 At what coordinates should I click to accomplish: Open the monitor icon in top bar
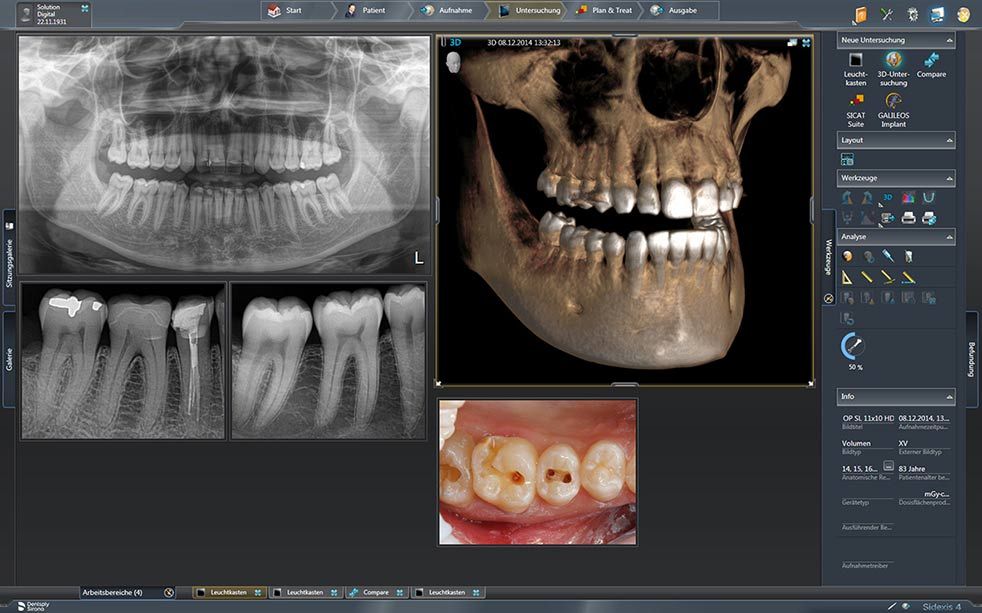pos(937,14)
